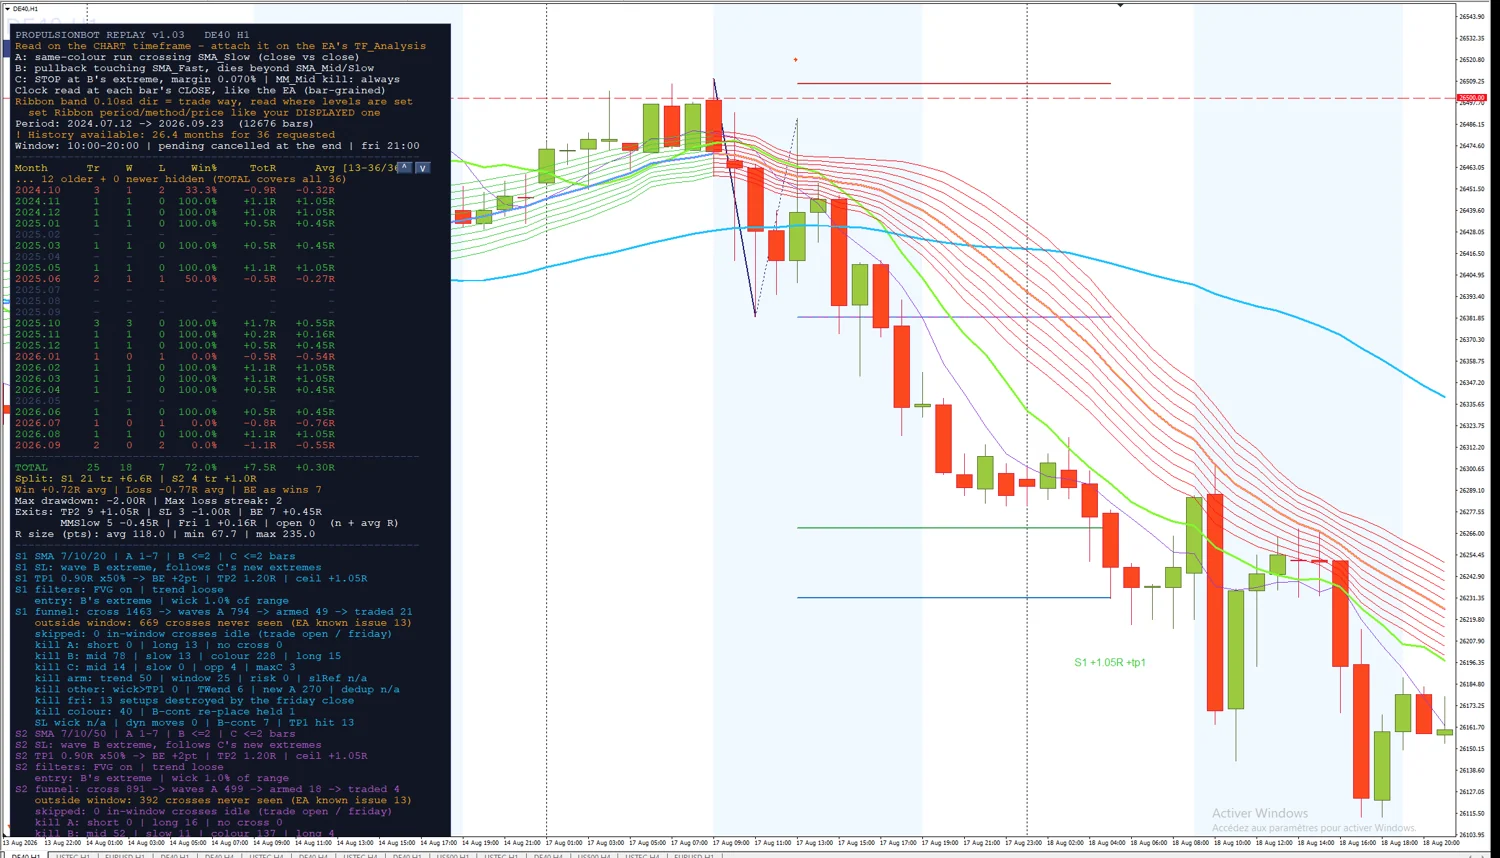
Task: Click the 'Month' column header
Action: (x=31, y=168)
